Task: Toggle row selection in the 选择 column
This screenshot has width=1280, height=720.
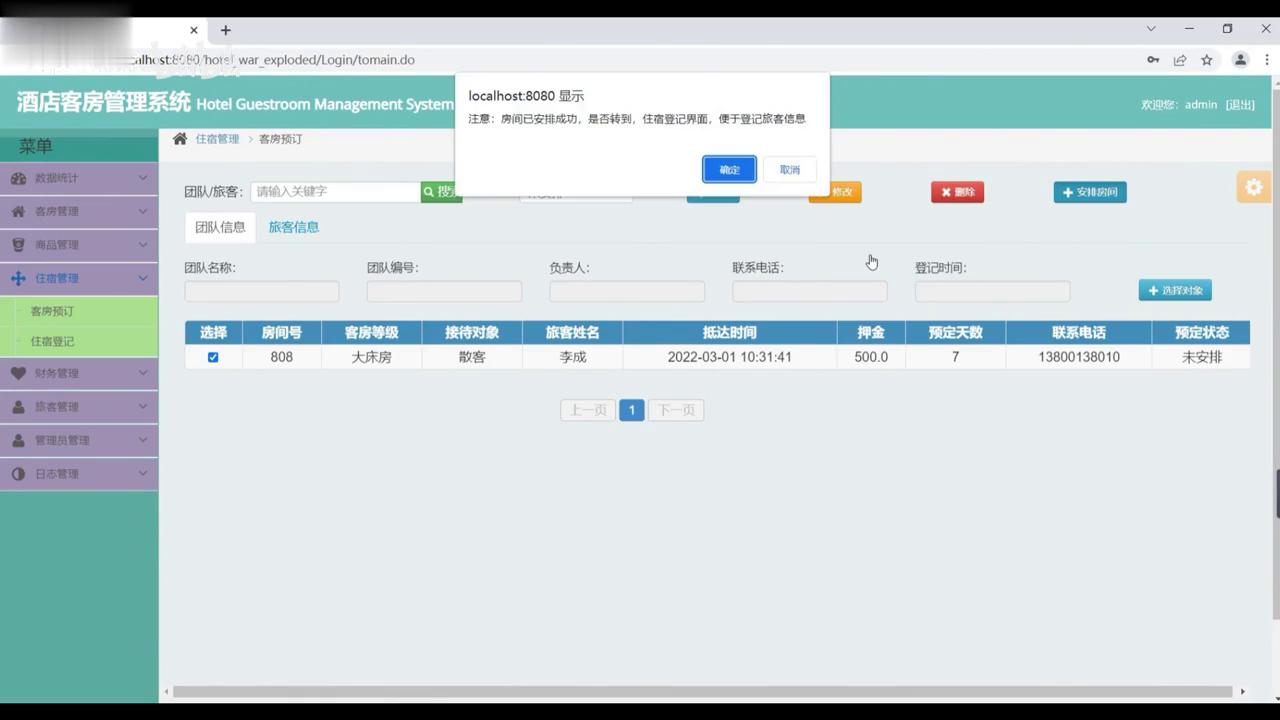Action: (x=212, y=357)
